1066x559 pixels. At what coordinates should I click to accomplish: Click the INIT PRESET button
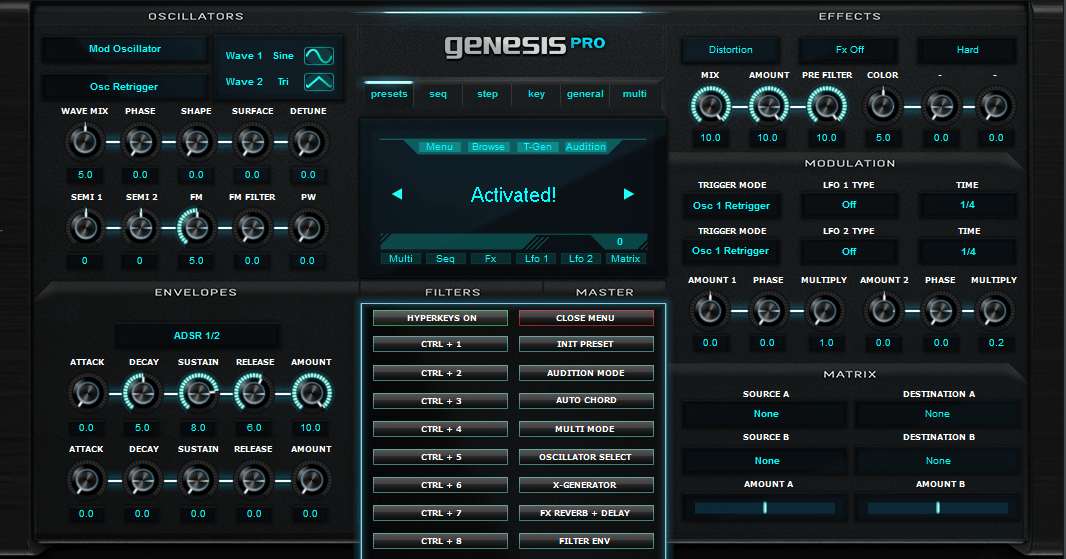[x=586, y=344]
